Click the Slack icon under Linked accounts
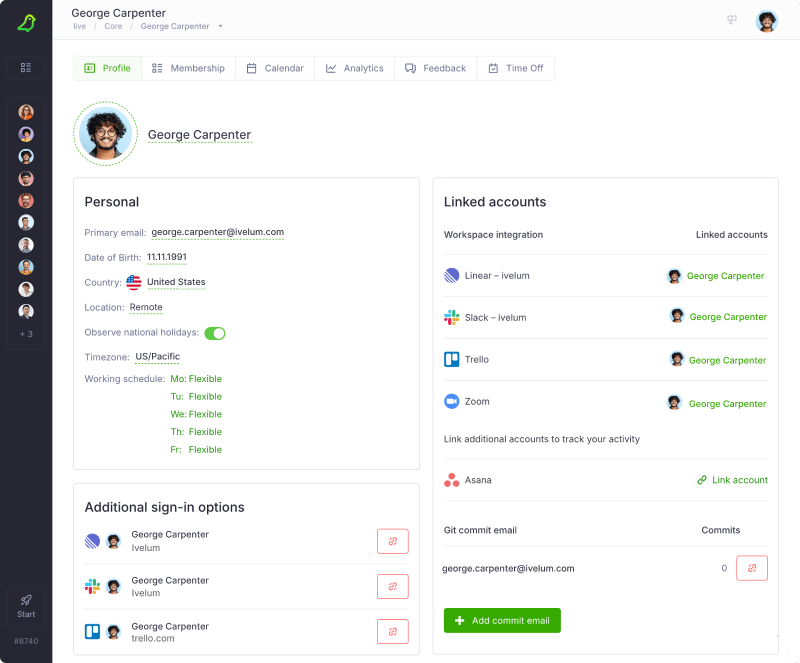Screen dimensions: 800x663 (x=452, y=317)
